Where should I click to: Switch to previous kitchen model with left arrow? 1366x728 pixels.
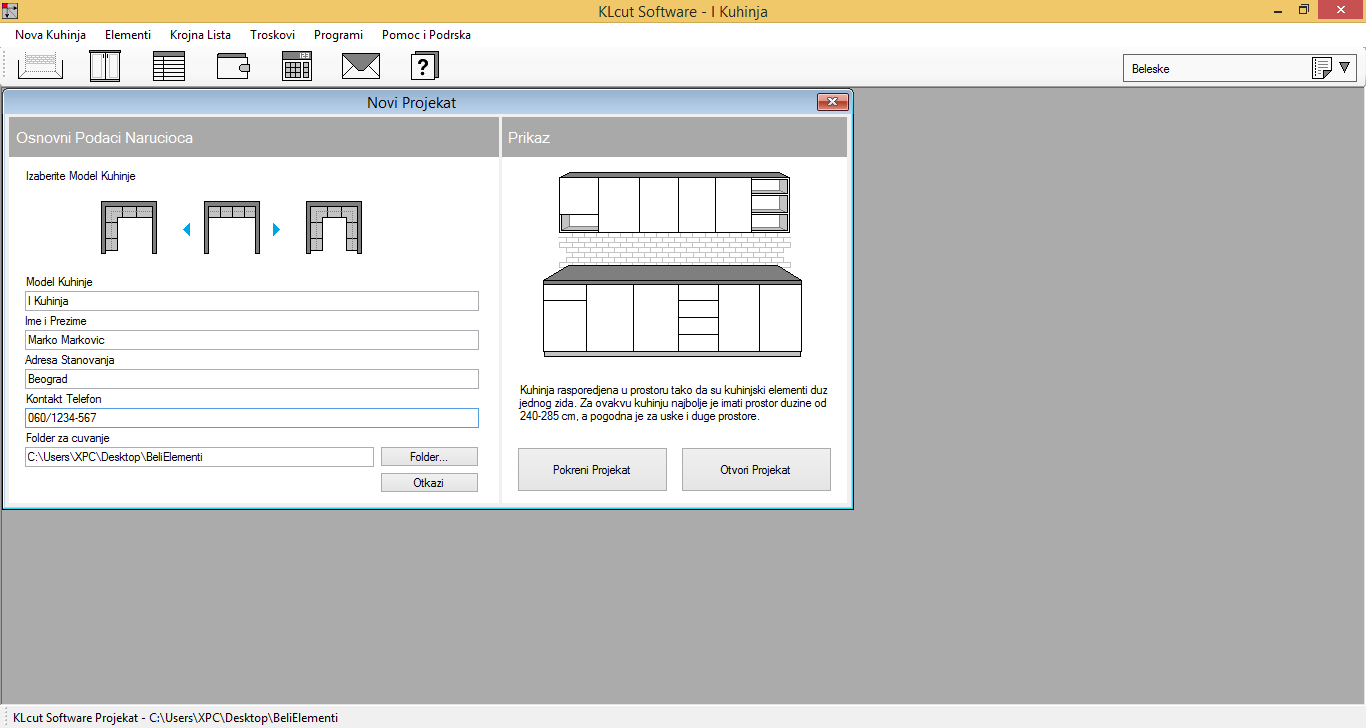click(x=187, y=230)
